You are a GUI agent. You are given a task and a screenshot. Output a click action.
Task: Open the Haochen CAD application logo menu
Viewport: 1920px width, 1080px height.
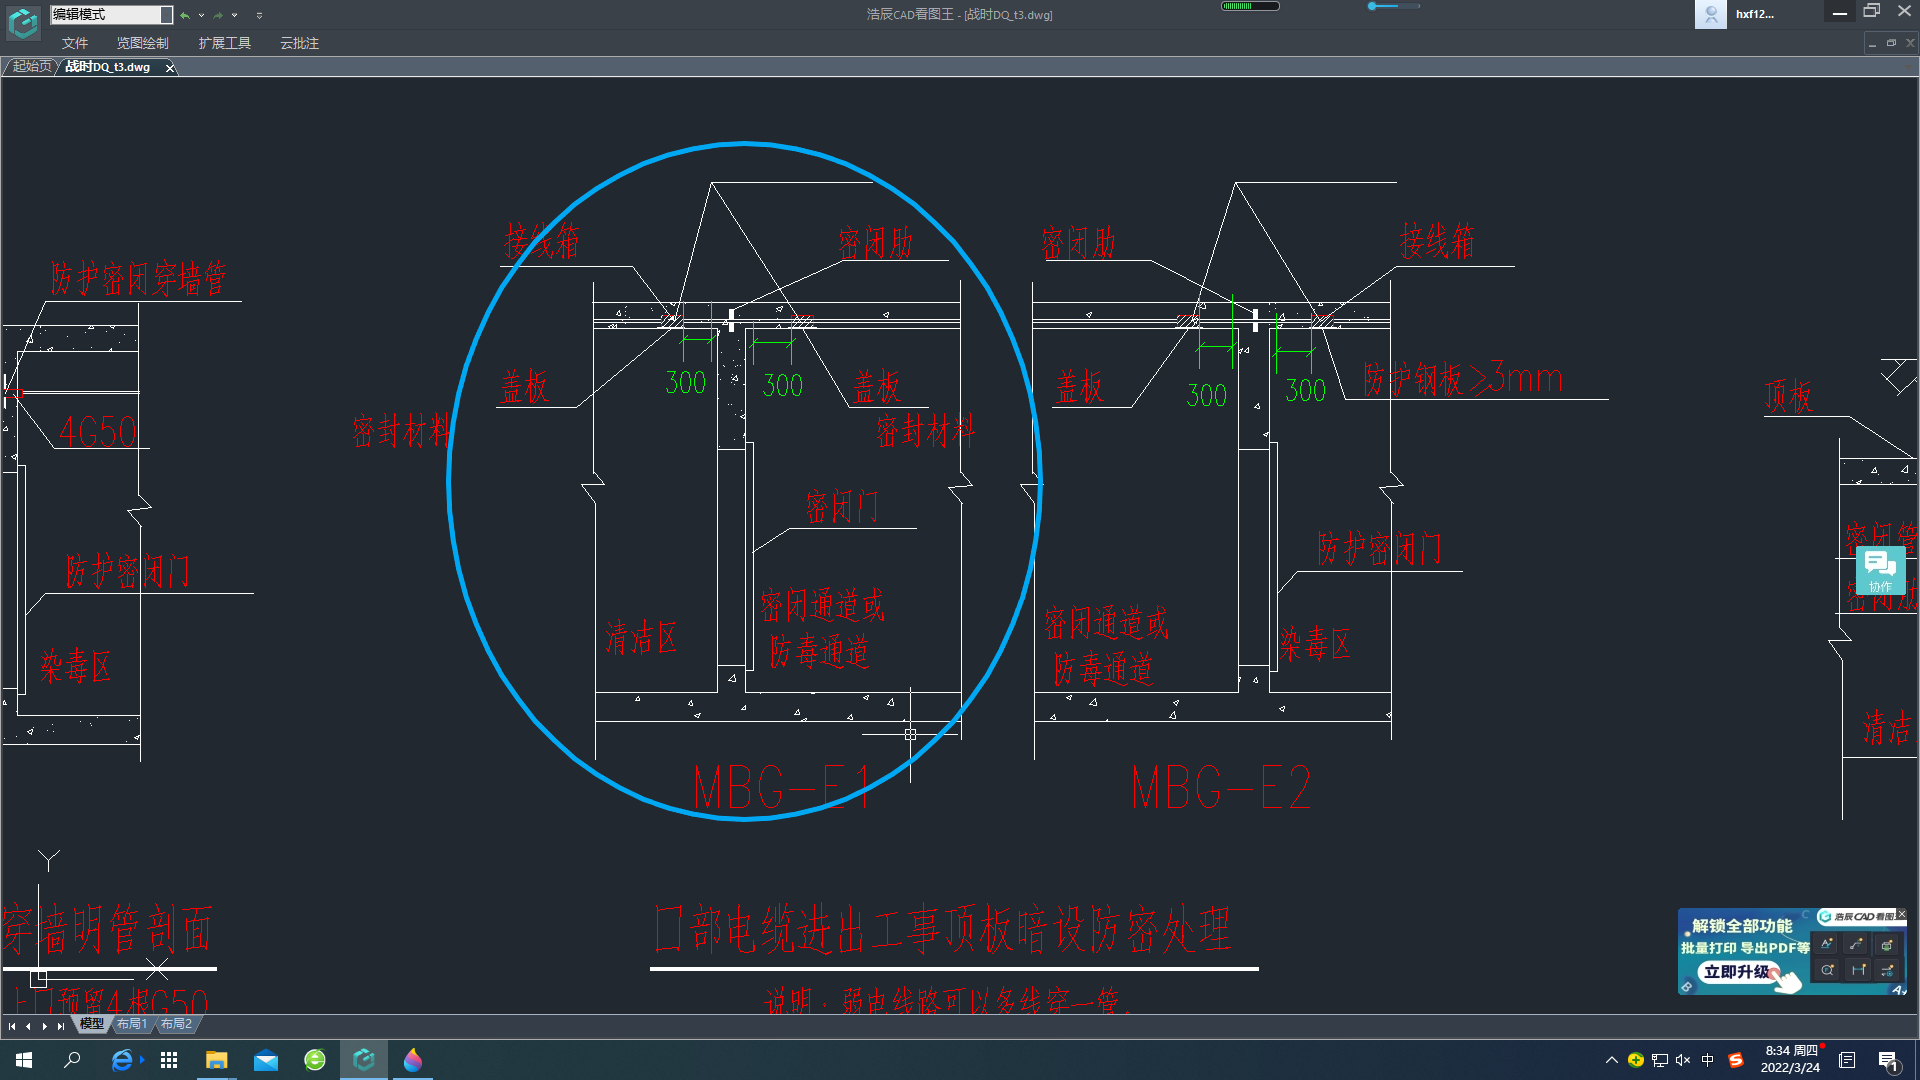pos(23,22)
